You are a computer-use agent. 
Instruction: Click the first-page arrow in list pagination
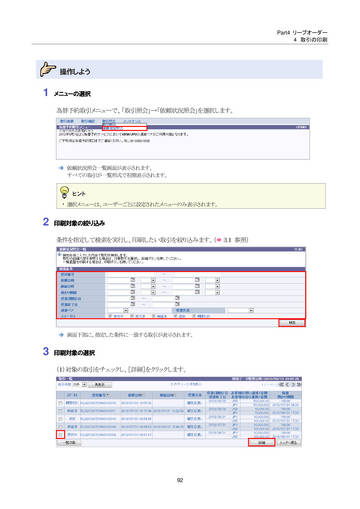pos(282,385)
